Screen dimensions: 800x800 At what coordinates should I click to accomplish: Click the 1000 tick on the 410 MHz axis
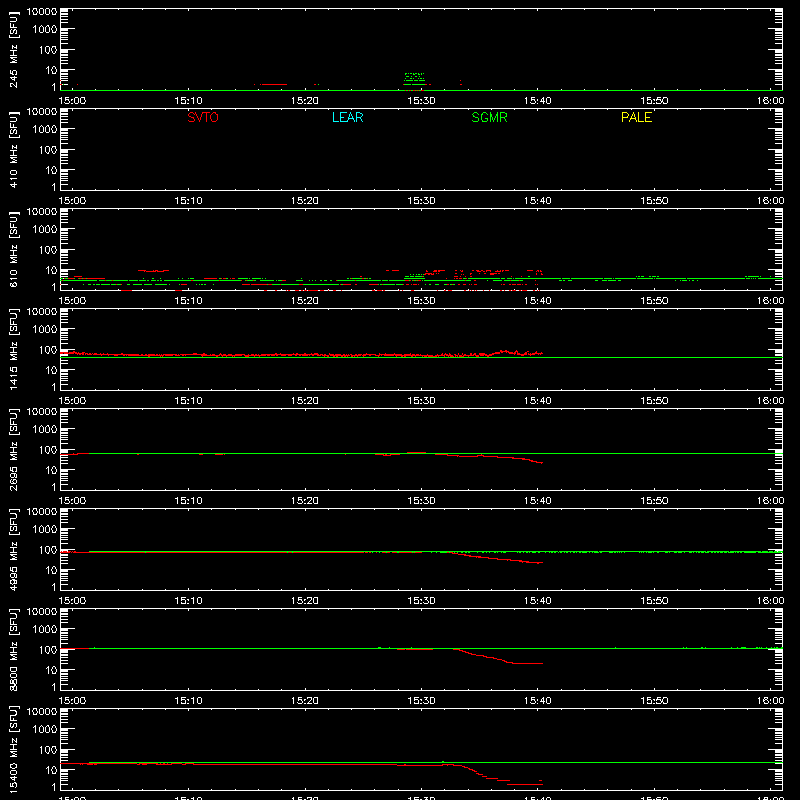pyautogui.click(x=45, y=130)
